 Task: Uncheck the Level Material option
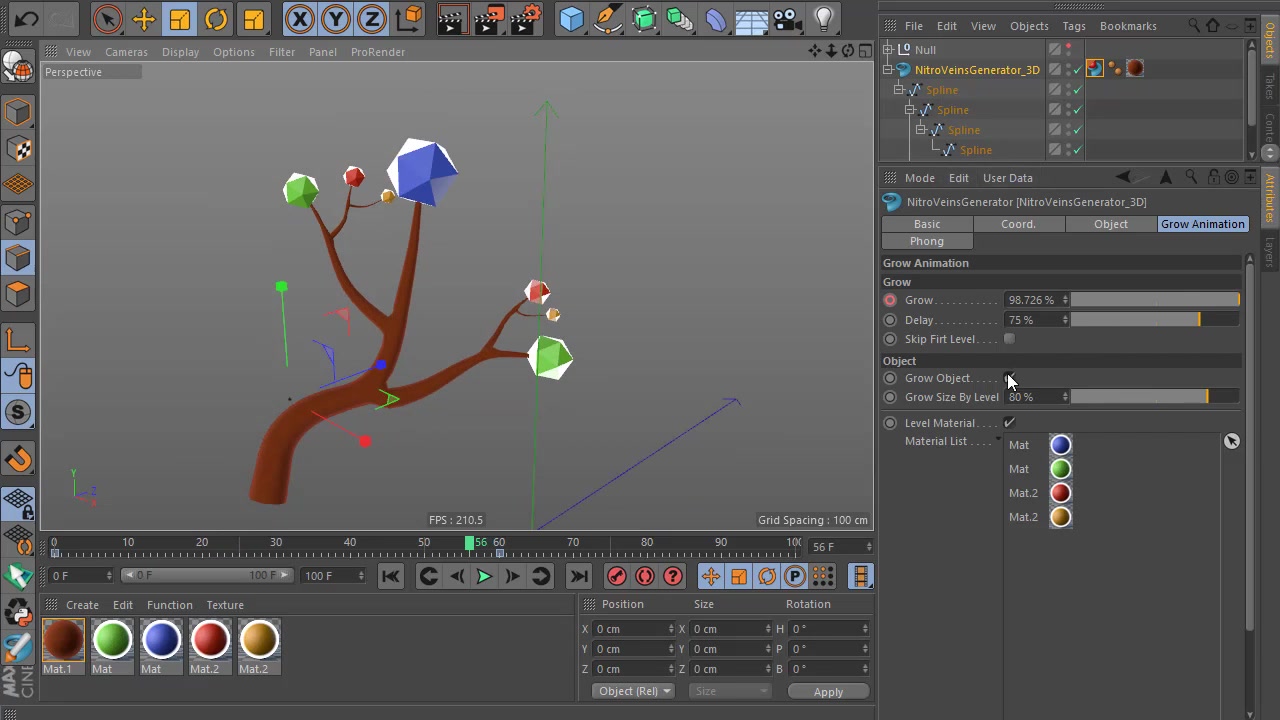(x=1008, y=422)
